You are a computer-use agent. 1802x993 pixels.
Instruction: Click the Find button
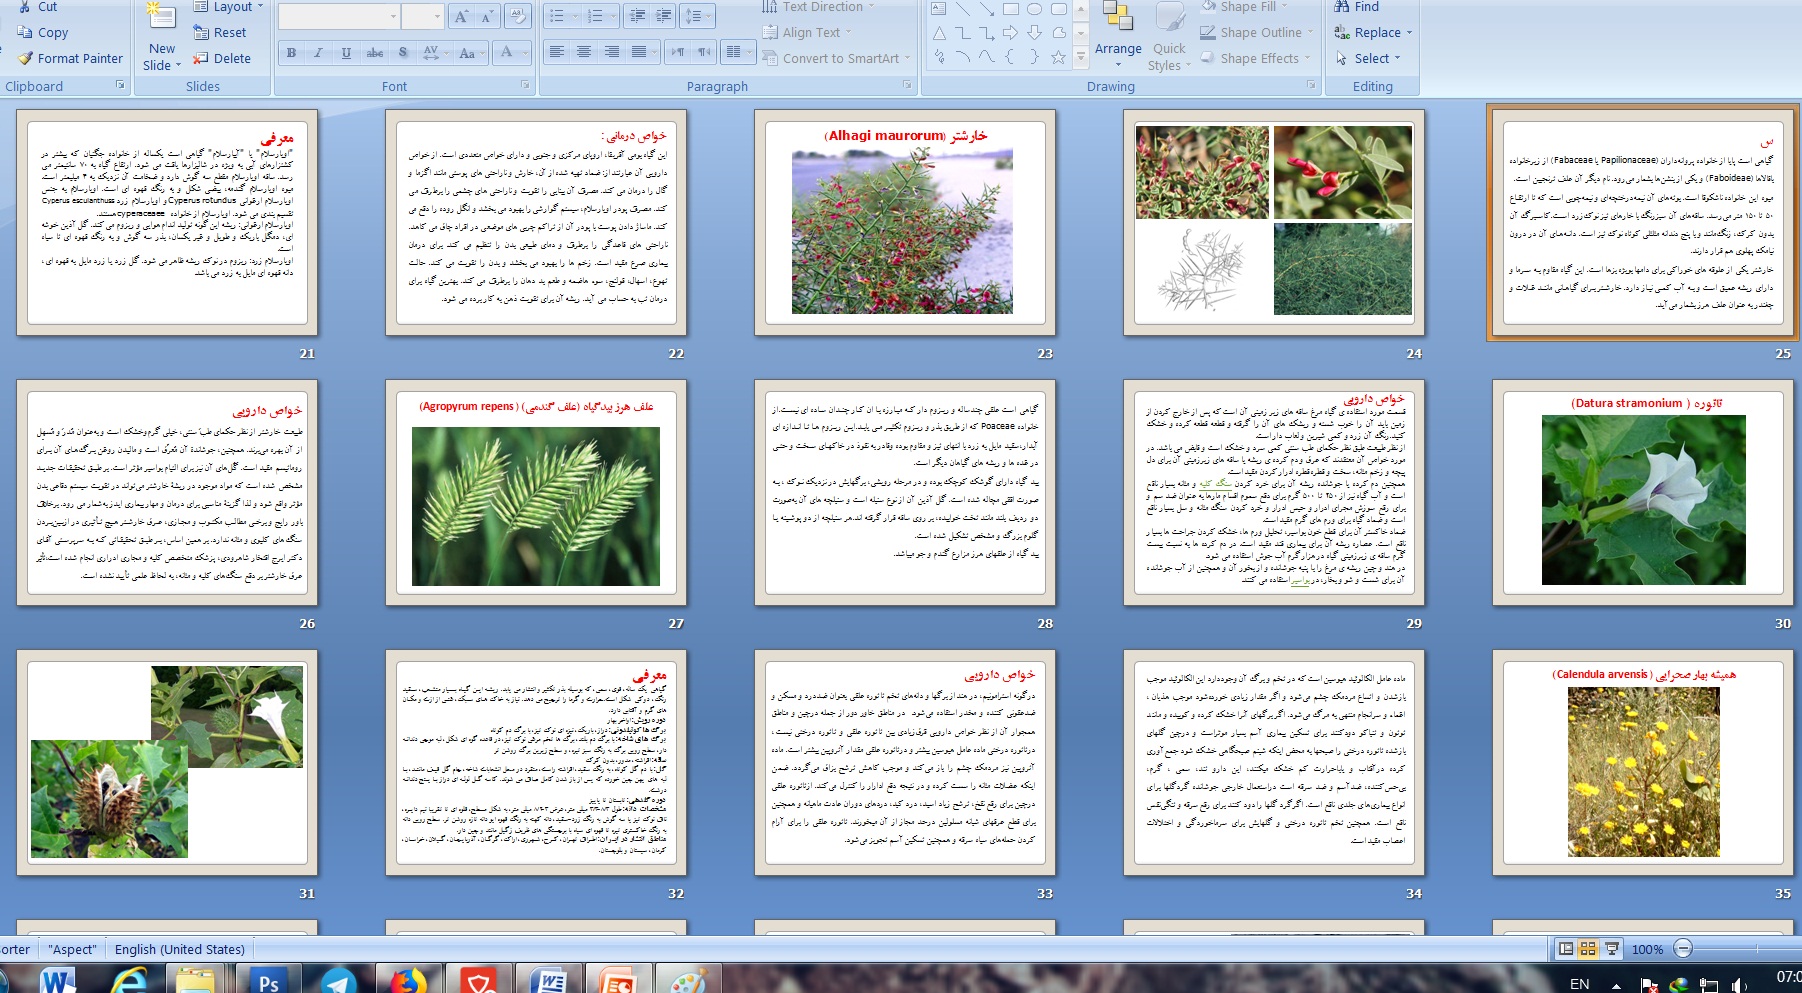pos(1356,7)
